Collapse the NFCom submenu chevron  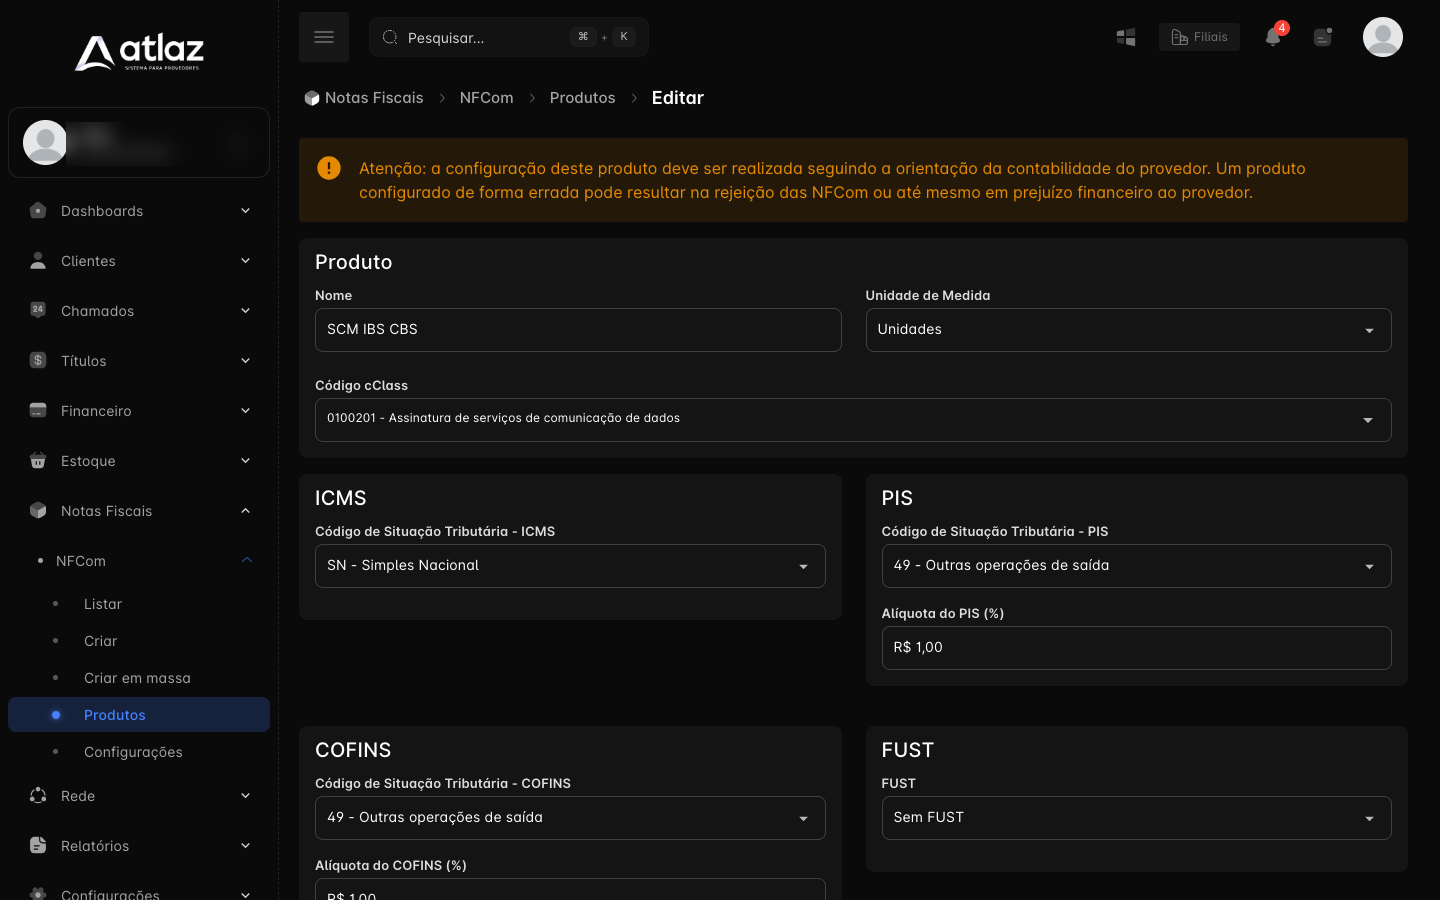pyautogui.click(x=247, y=560)
